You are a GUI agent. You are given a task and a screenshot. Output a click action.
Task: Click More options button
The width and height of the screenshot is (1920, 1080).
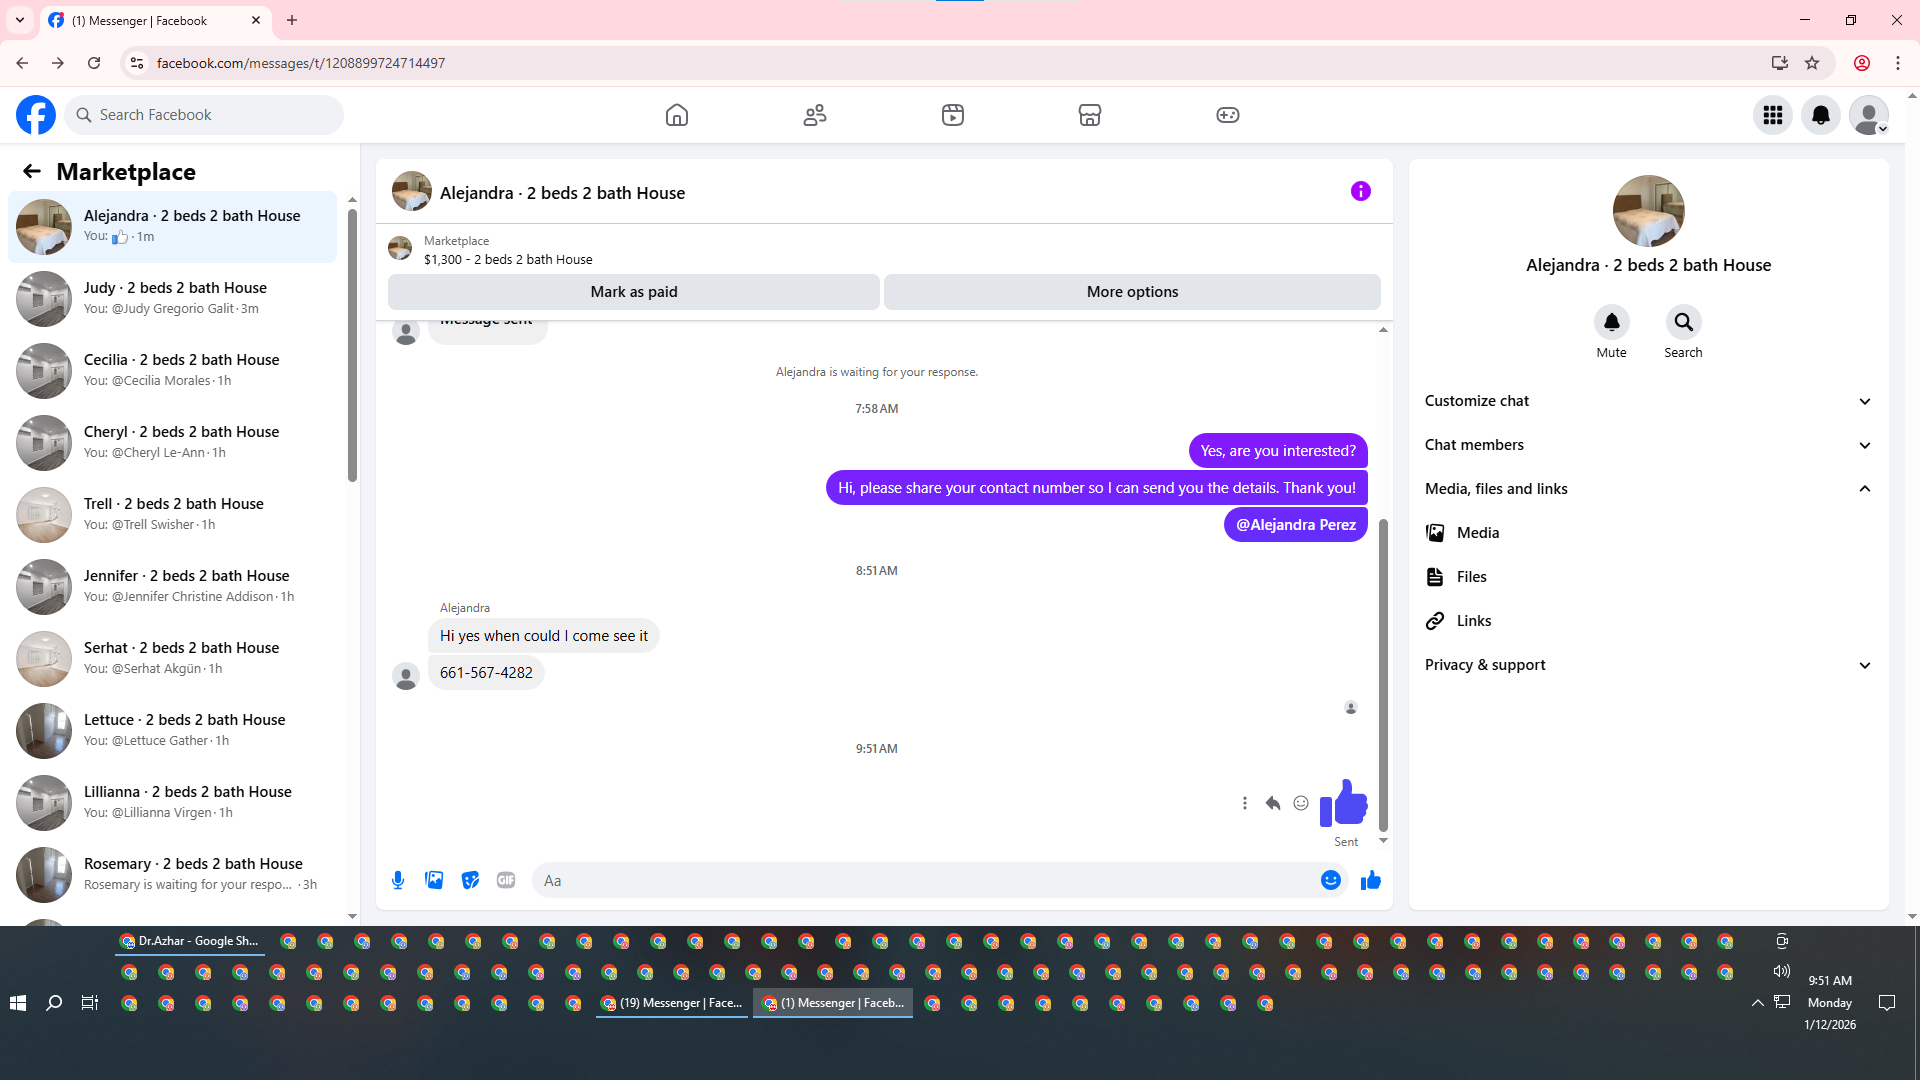1132,292
